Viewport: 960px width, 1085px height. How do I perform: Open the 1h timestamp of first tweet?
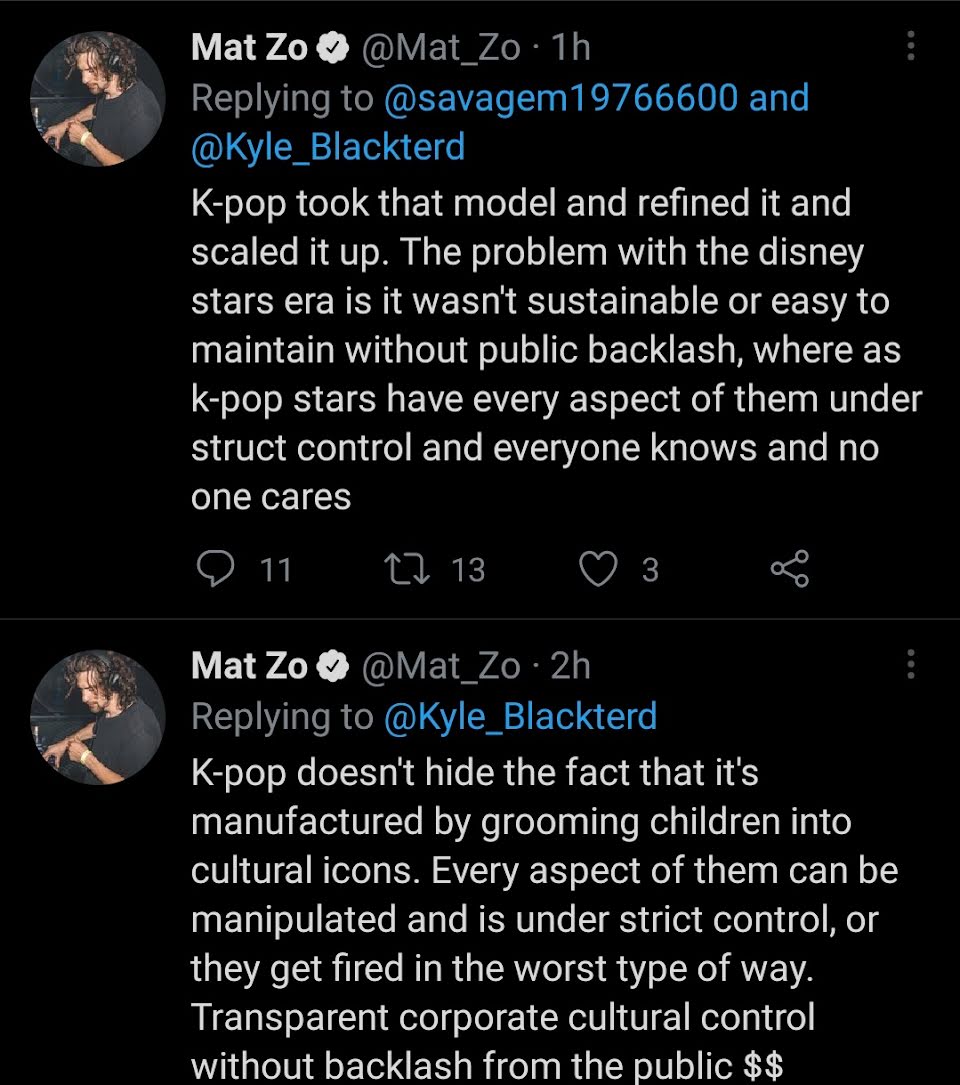570,47
